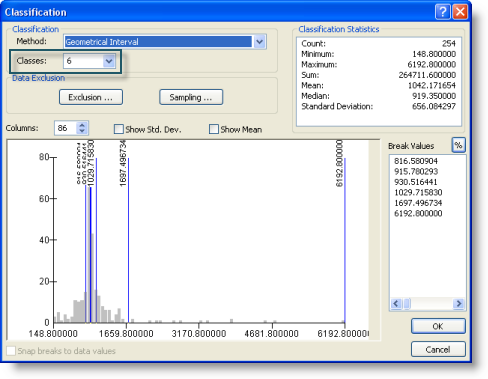
Task: Enable Show Mean checkbox
Action: coord(214,129)
